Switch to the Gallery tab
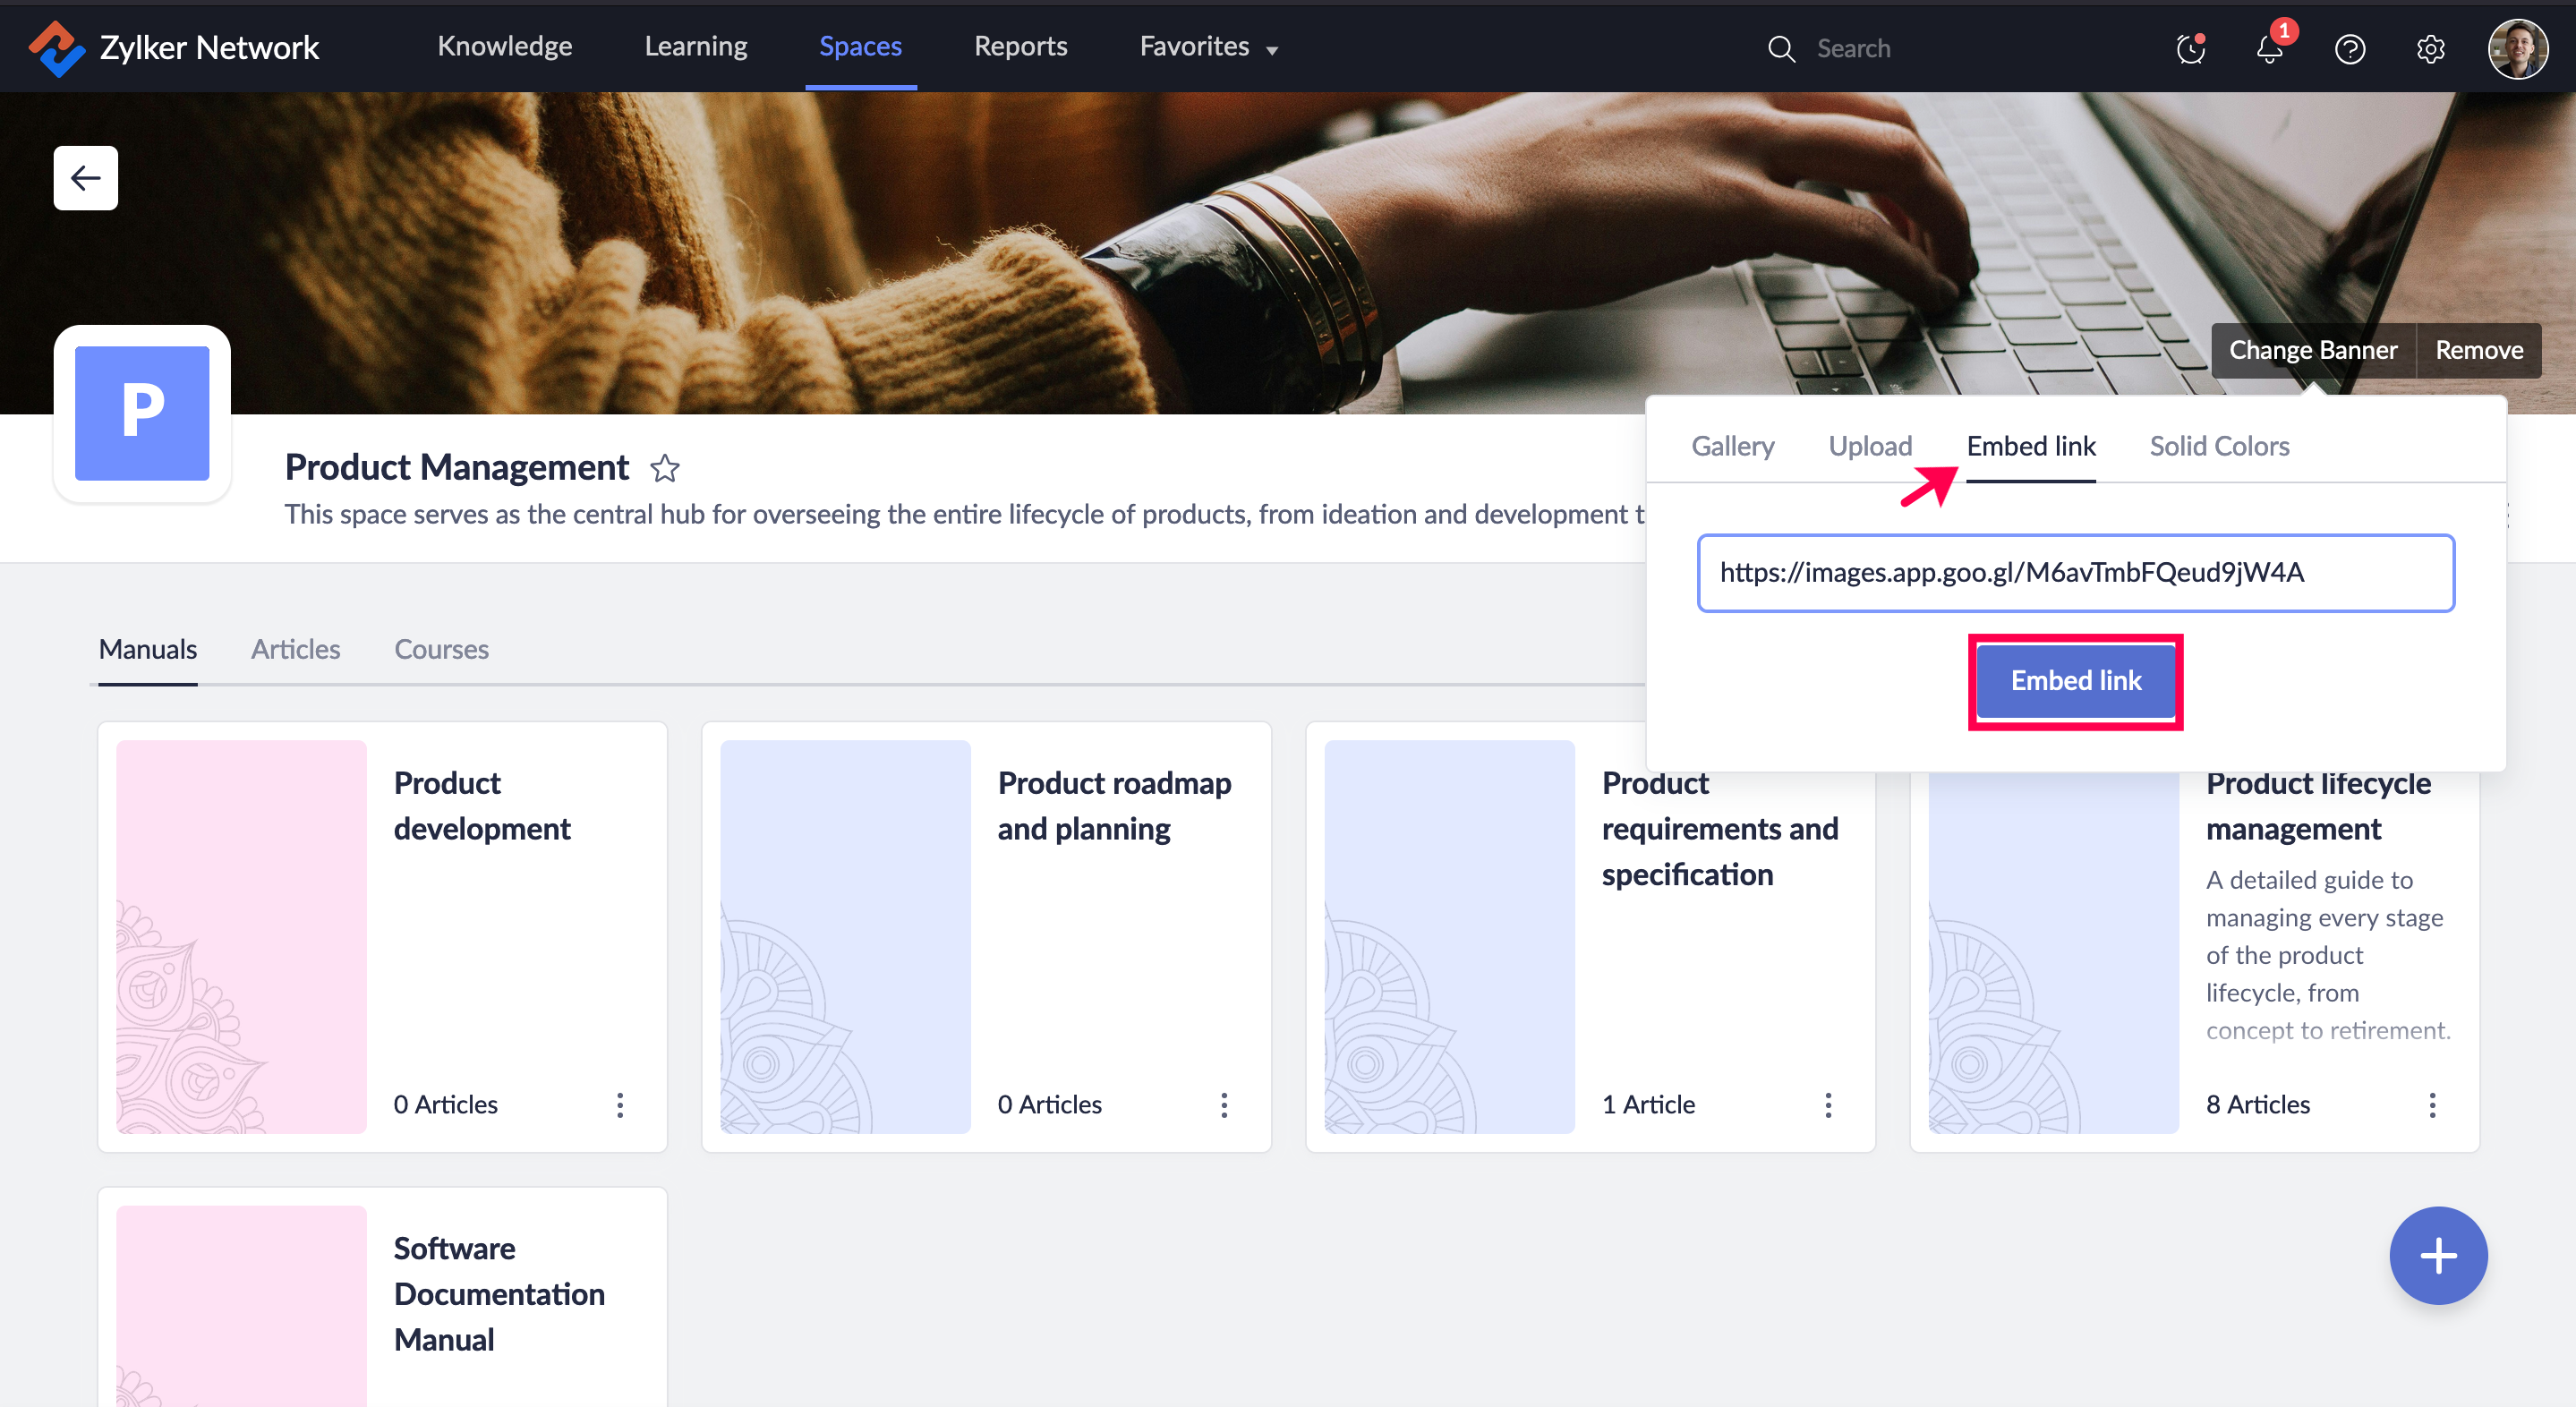The width and height of the screenshot is (2576, 1407). [x=1733, y=446]
